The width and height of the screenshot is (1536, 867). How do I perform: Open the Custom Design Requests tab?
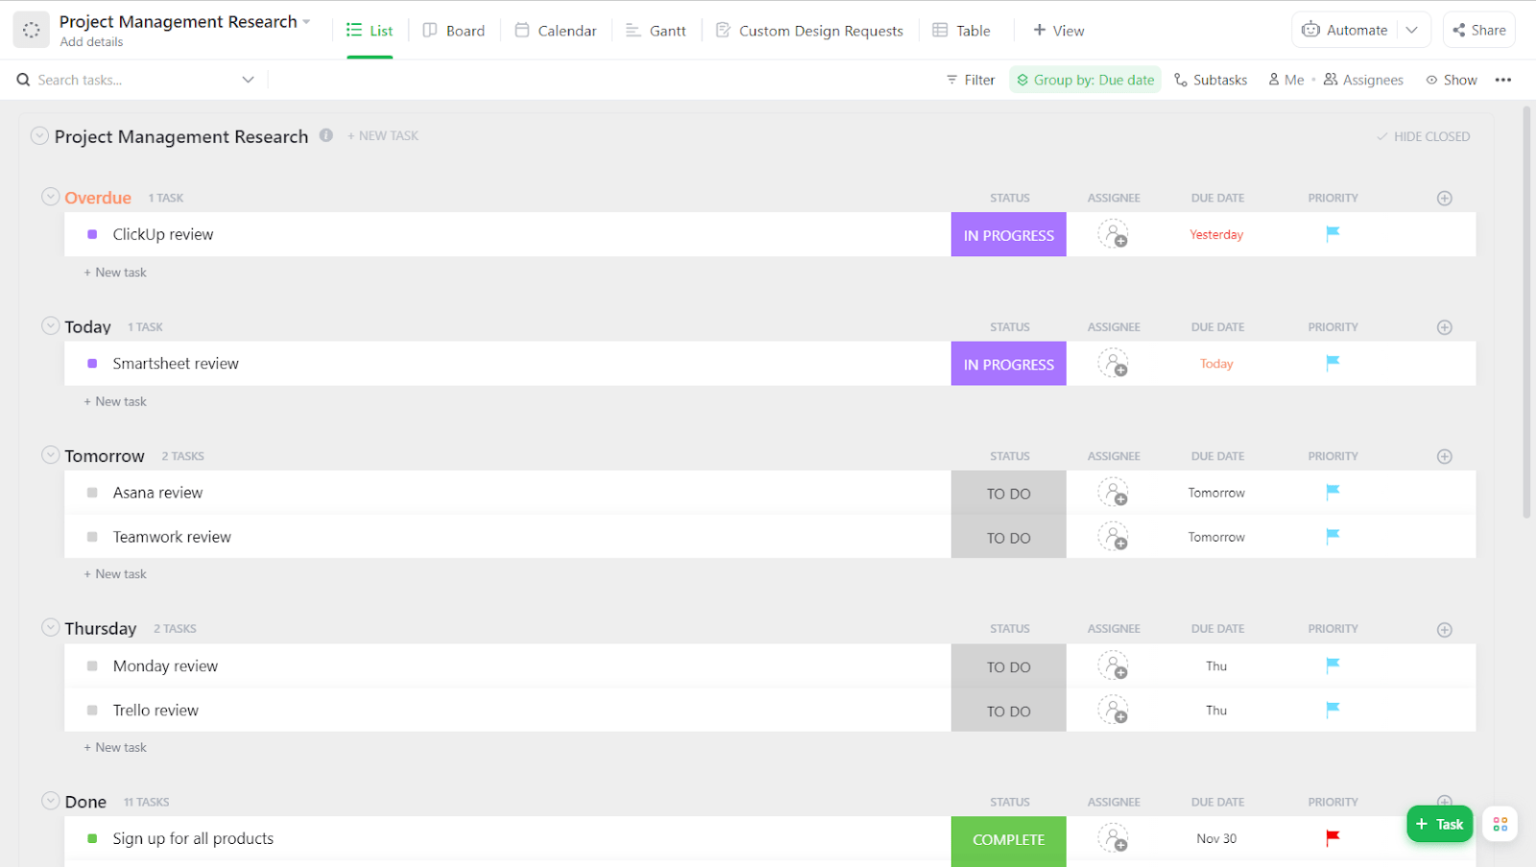(810, 30)
